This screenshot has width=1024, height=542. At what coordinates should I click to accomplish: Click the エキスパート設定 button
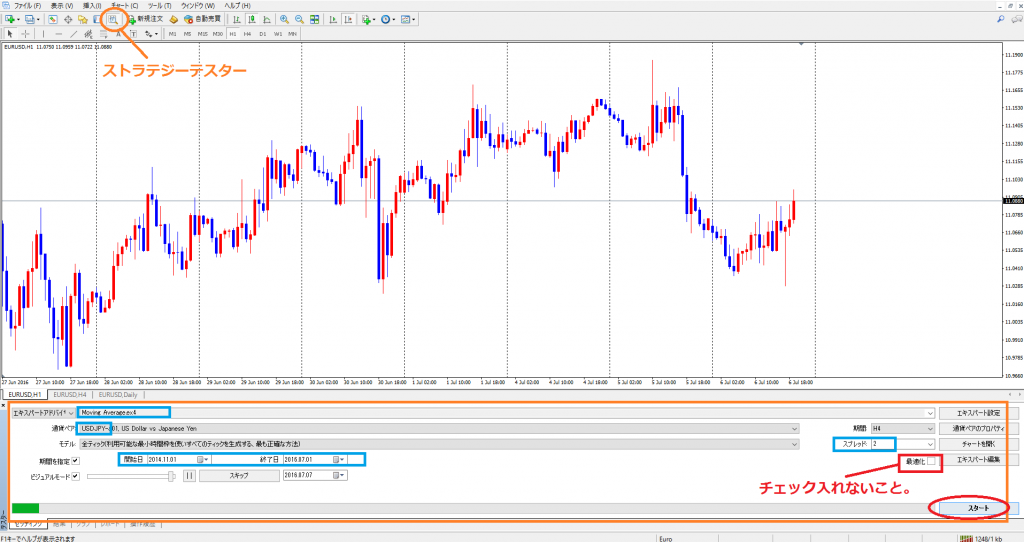point(978,413)
